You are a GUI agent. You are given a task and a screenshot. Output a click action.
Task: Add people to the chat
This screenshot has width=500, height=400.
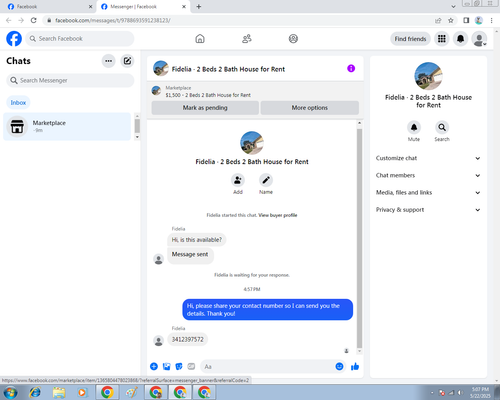[238, 180]
